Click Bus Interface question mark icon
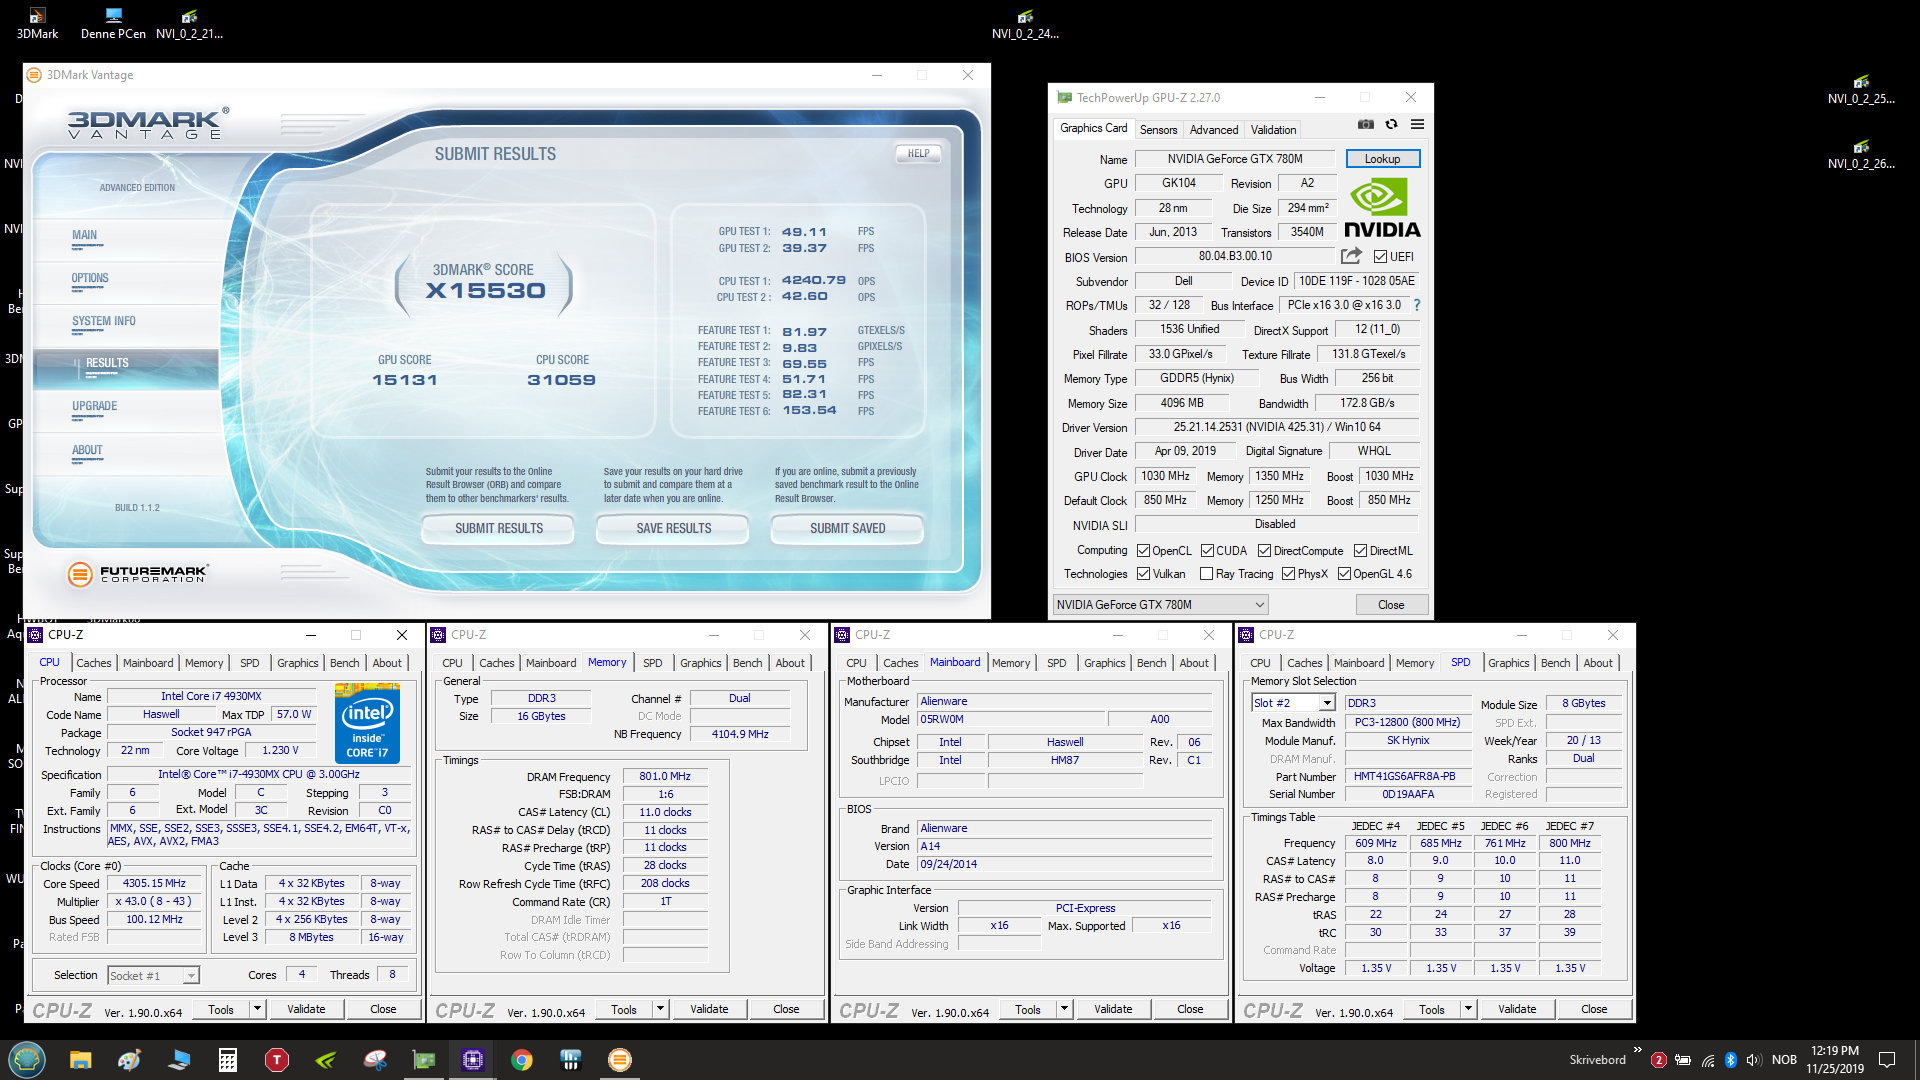1920x1080 pixels. (x=1417, y=305)
